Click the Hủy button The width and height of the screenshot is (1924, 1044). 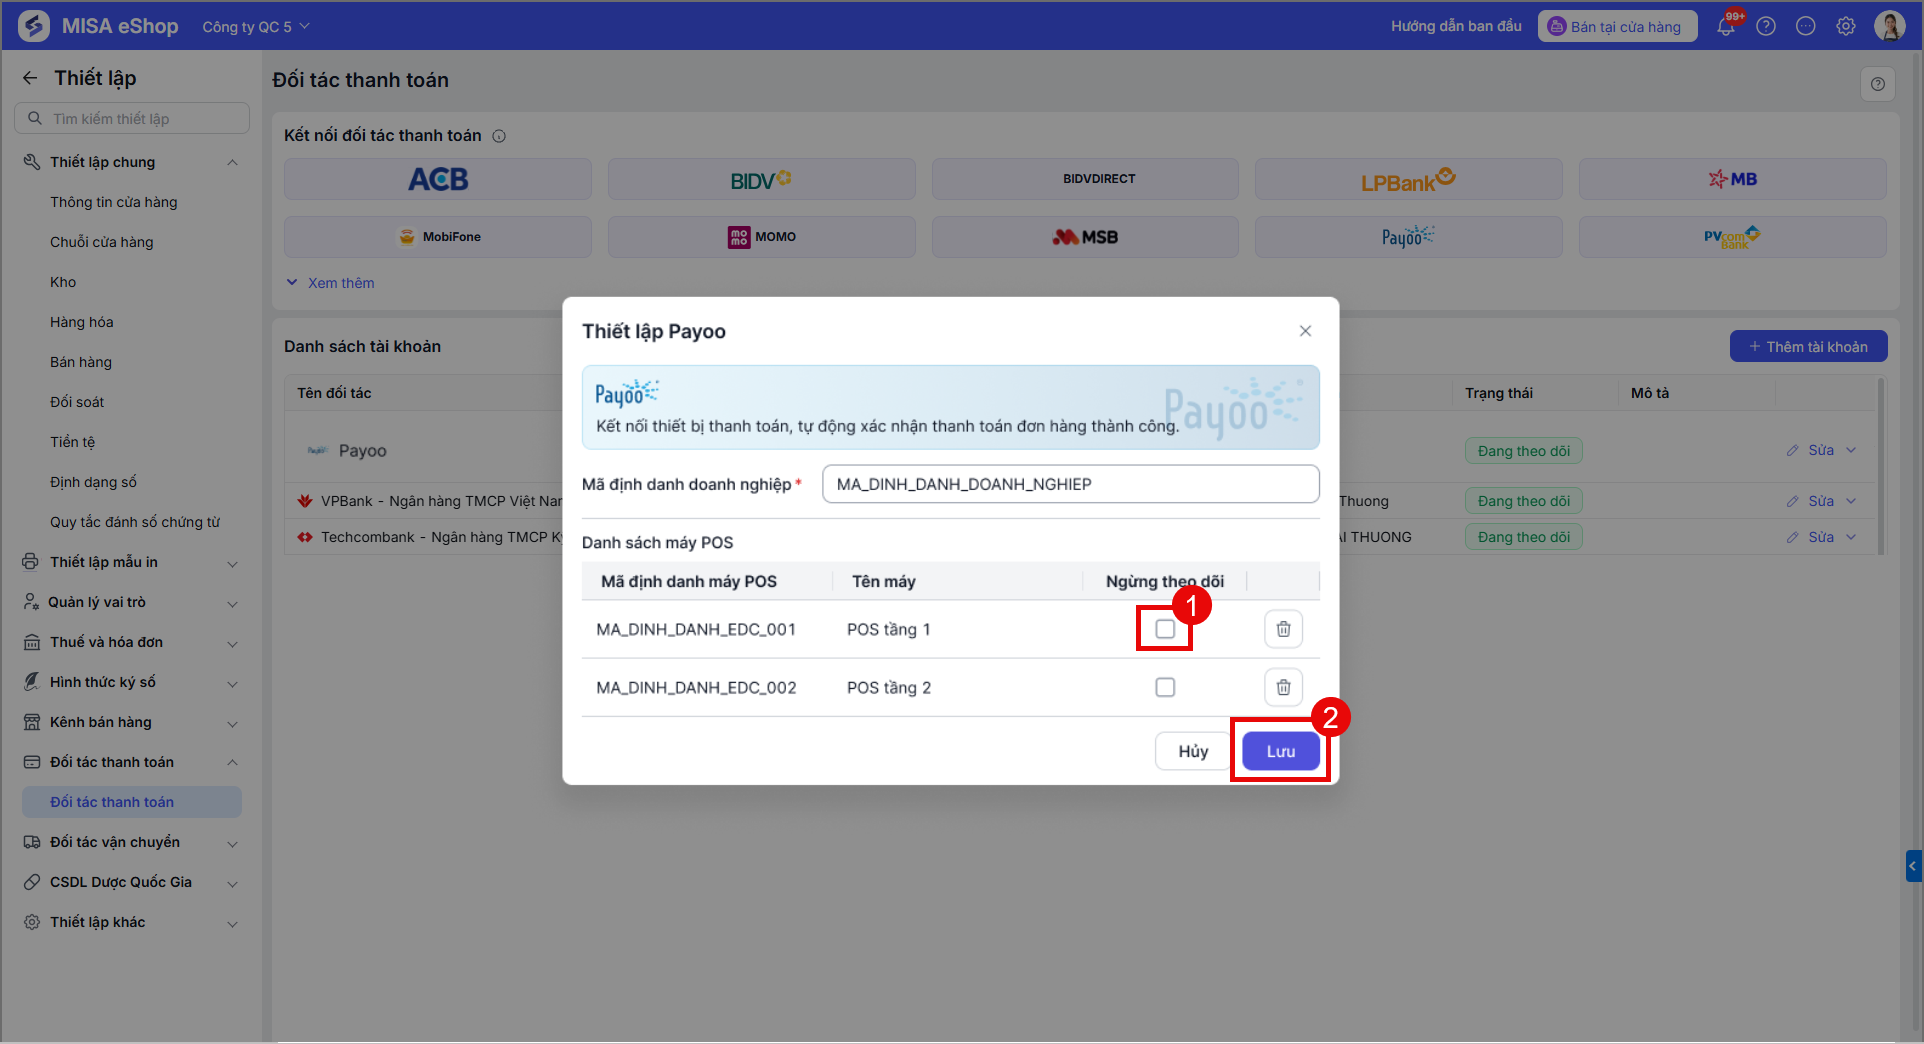1193,751
